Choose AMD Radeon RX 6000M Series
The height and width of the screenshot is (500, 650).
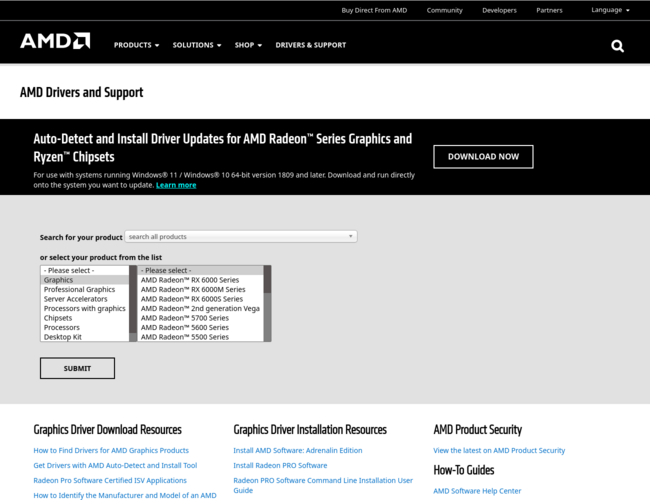pos(200,289)
